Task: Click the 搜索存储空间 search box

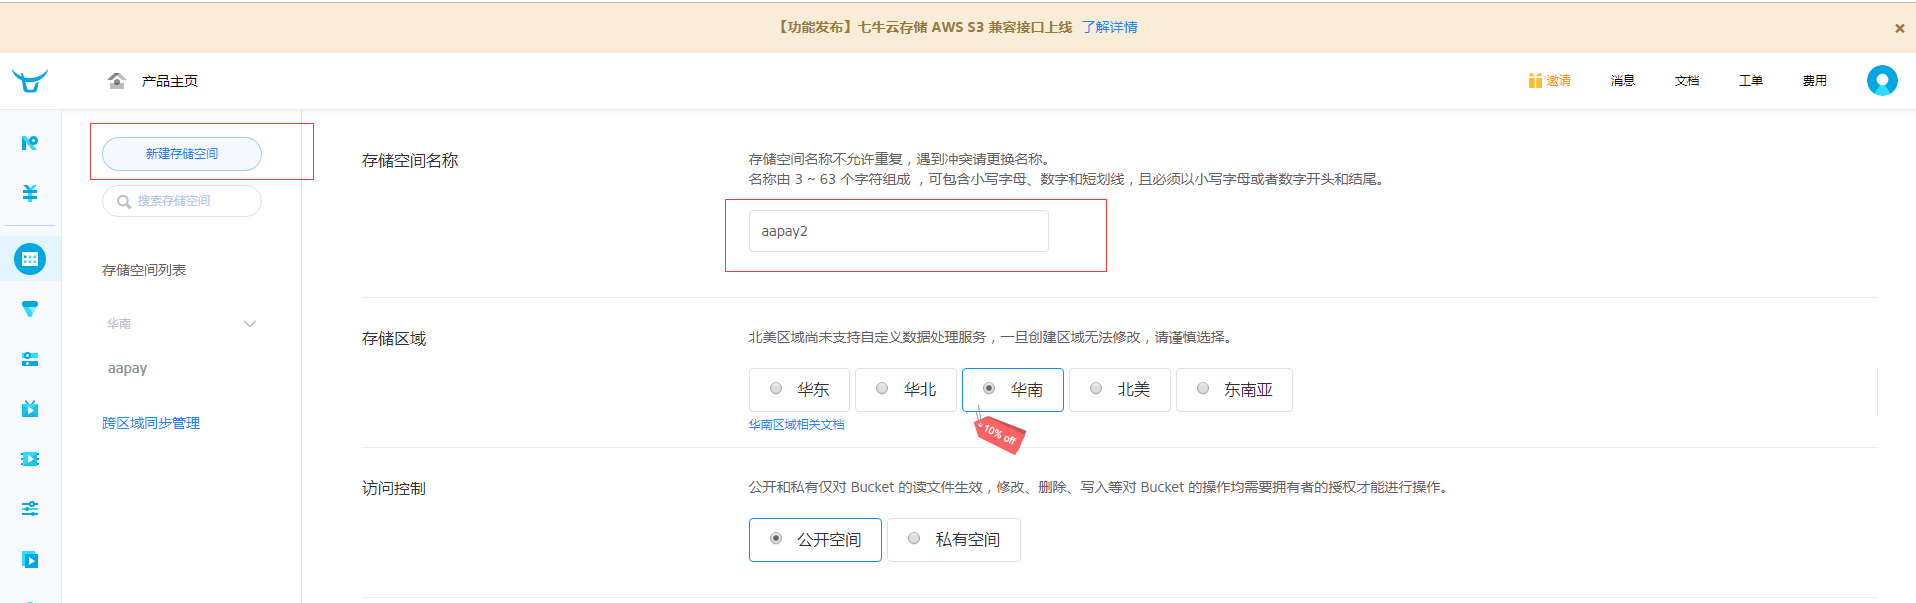Action: (182, 201)
